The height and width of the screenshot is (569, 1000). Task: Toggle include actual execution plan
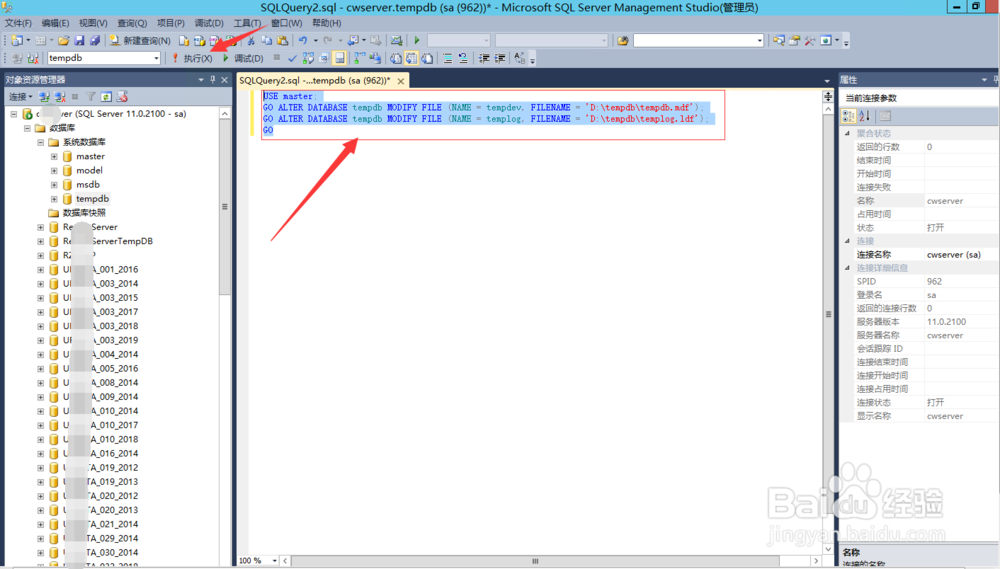(x=359, y=58)
